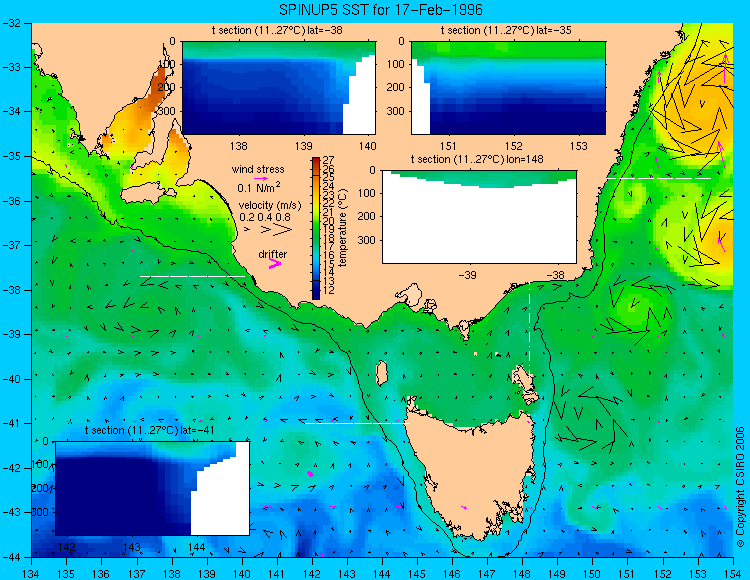Click longitude axis label 147
The height and width of the screenshot is (580, 750).
click(487, 574)
